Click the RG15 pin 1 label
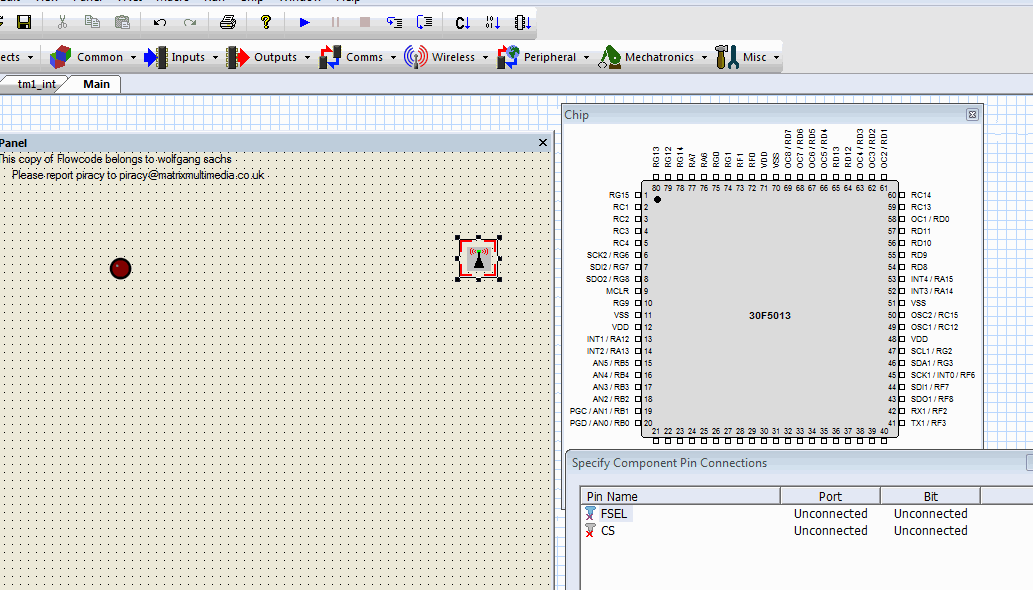 coord(619,195)
